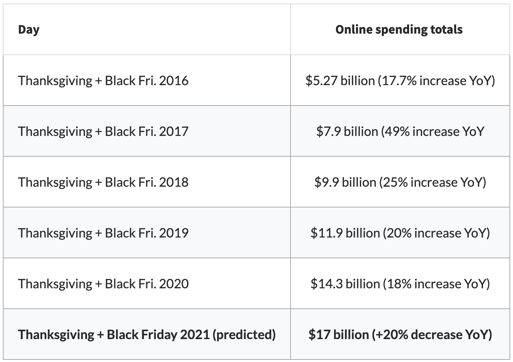Click the '$14.3 billion (18% increase YoY)' cell
Image resolution: width=513 pixels, height=362 pixels.
click(x=400, y=284)
